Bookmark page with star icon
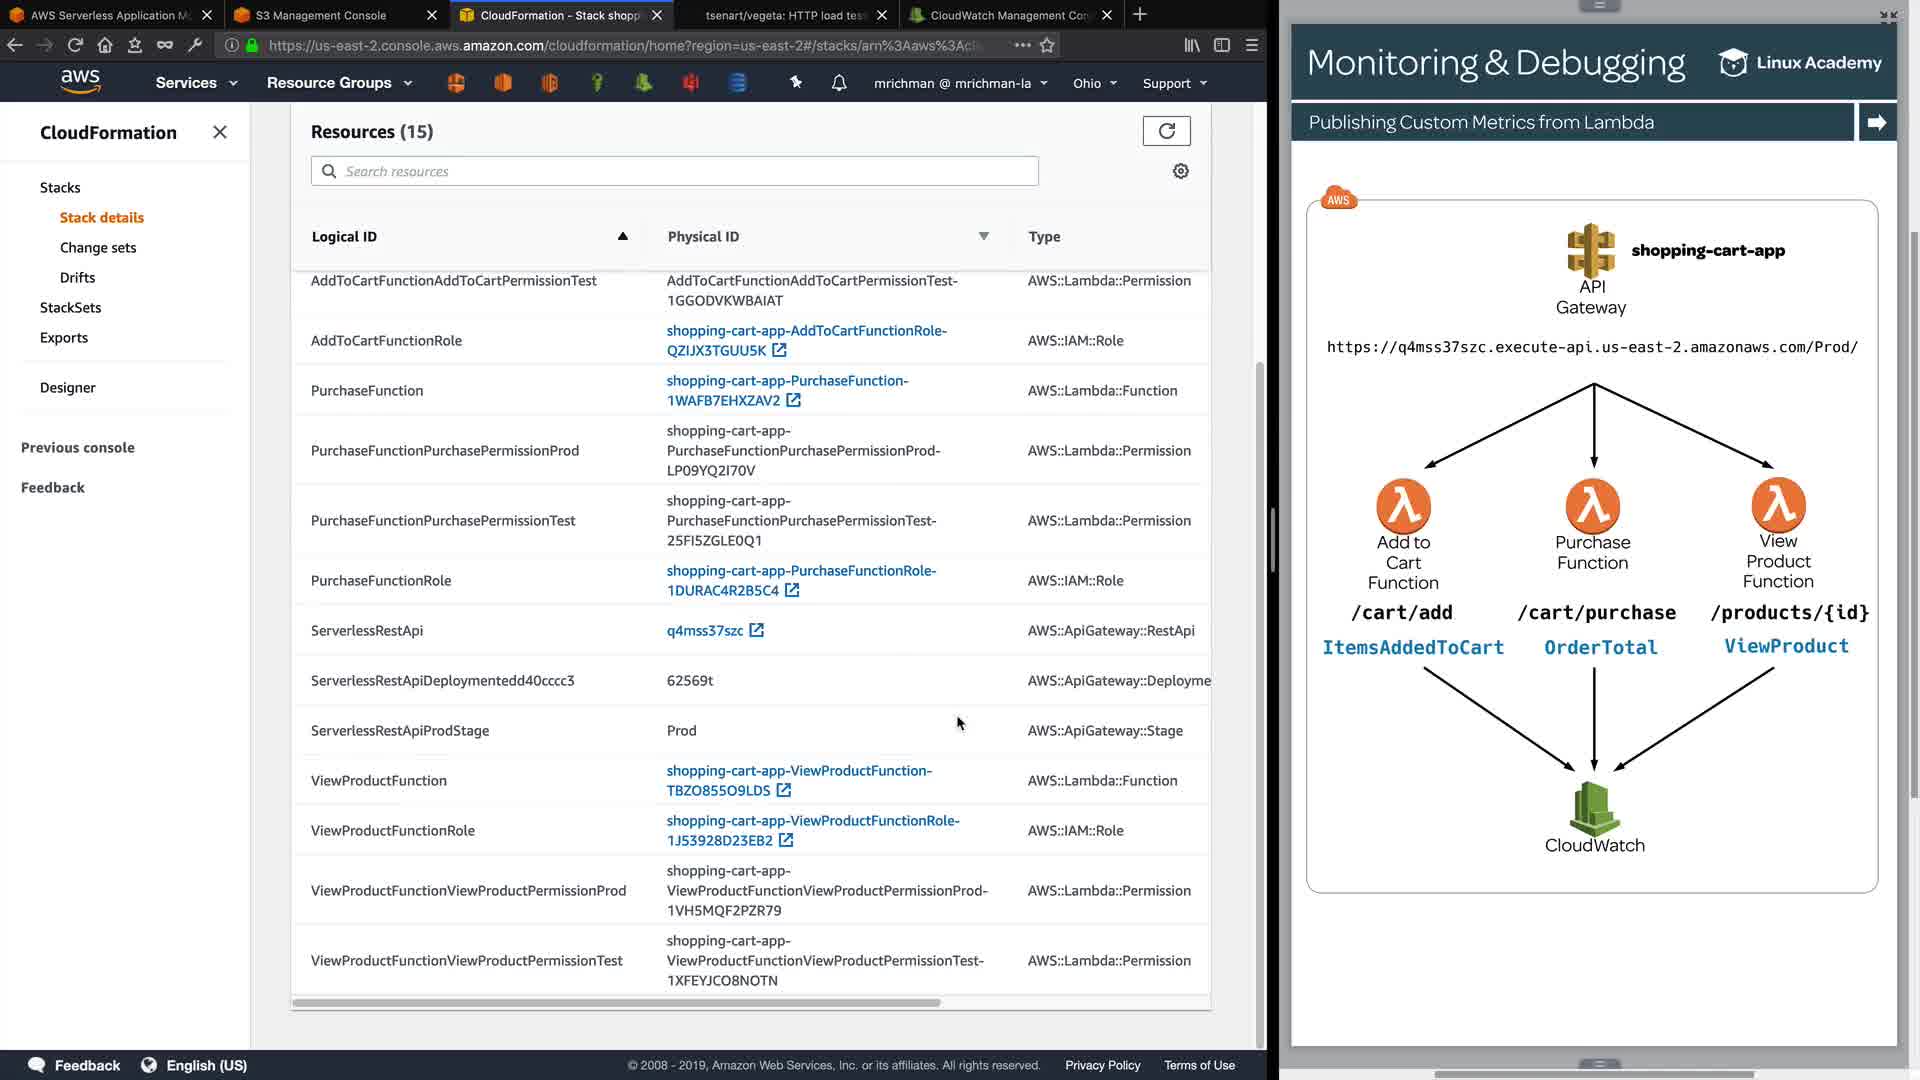This screenshot has height=1080, width=1920. (1047, 45)
